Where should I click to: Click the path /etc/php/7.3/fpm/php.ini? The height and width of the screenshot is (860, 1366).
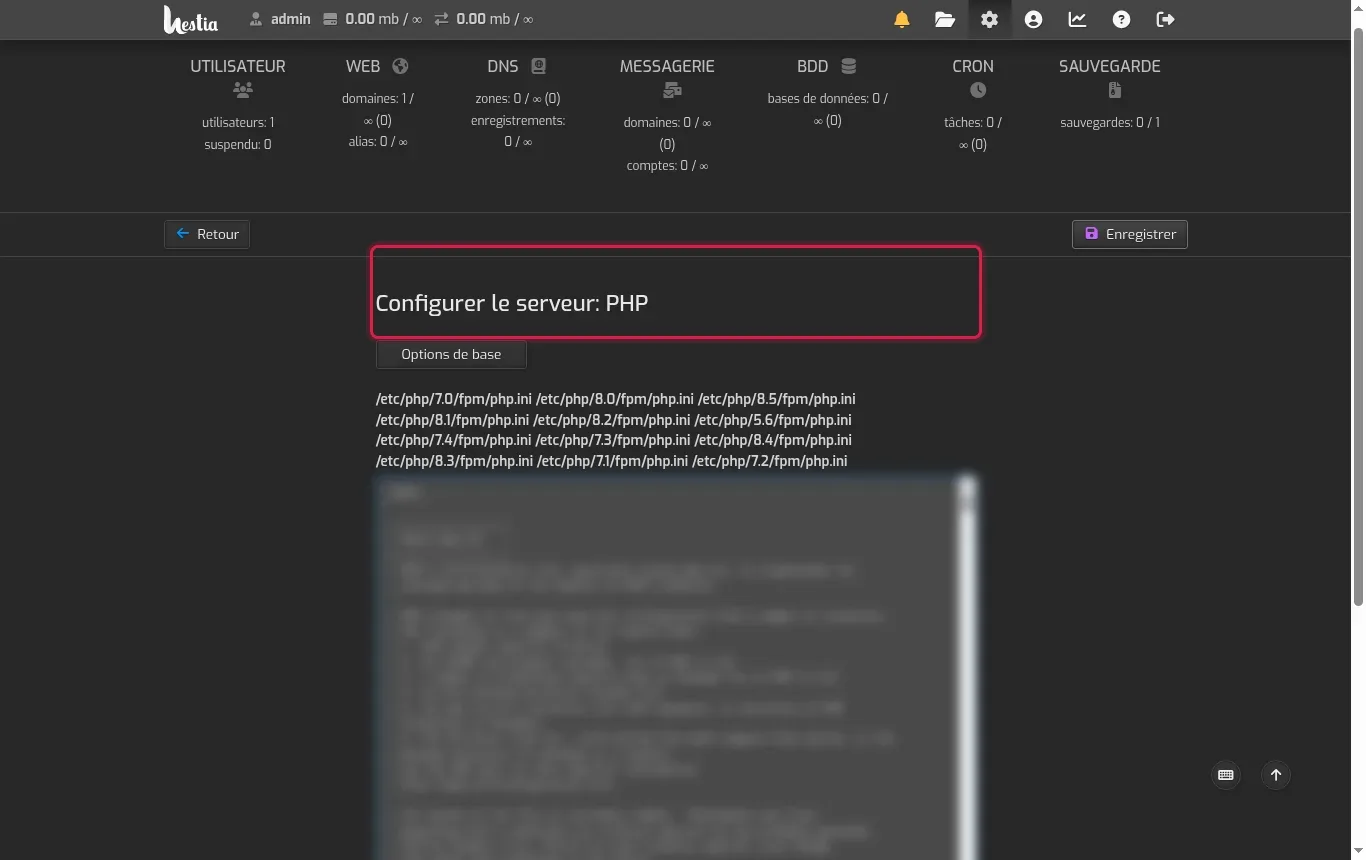(613, 440)
